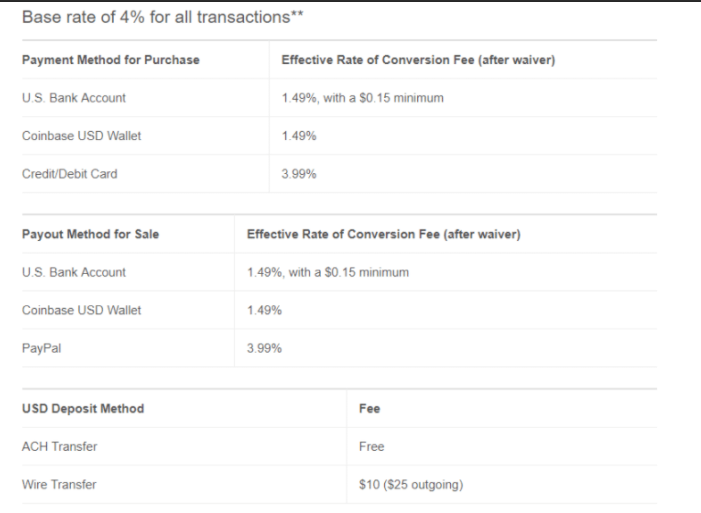
Task: Click the purchase table's 'Effective Rate' header
Action: click(x=418, y=60)
